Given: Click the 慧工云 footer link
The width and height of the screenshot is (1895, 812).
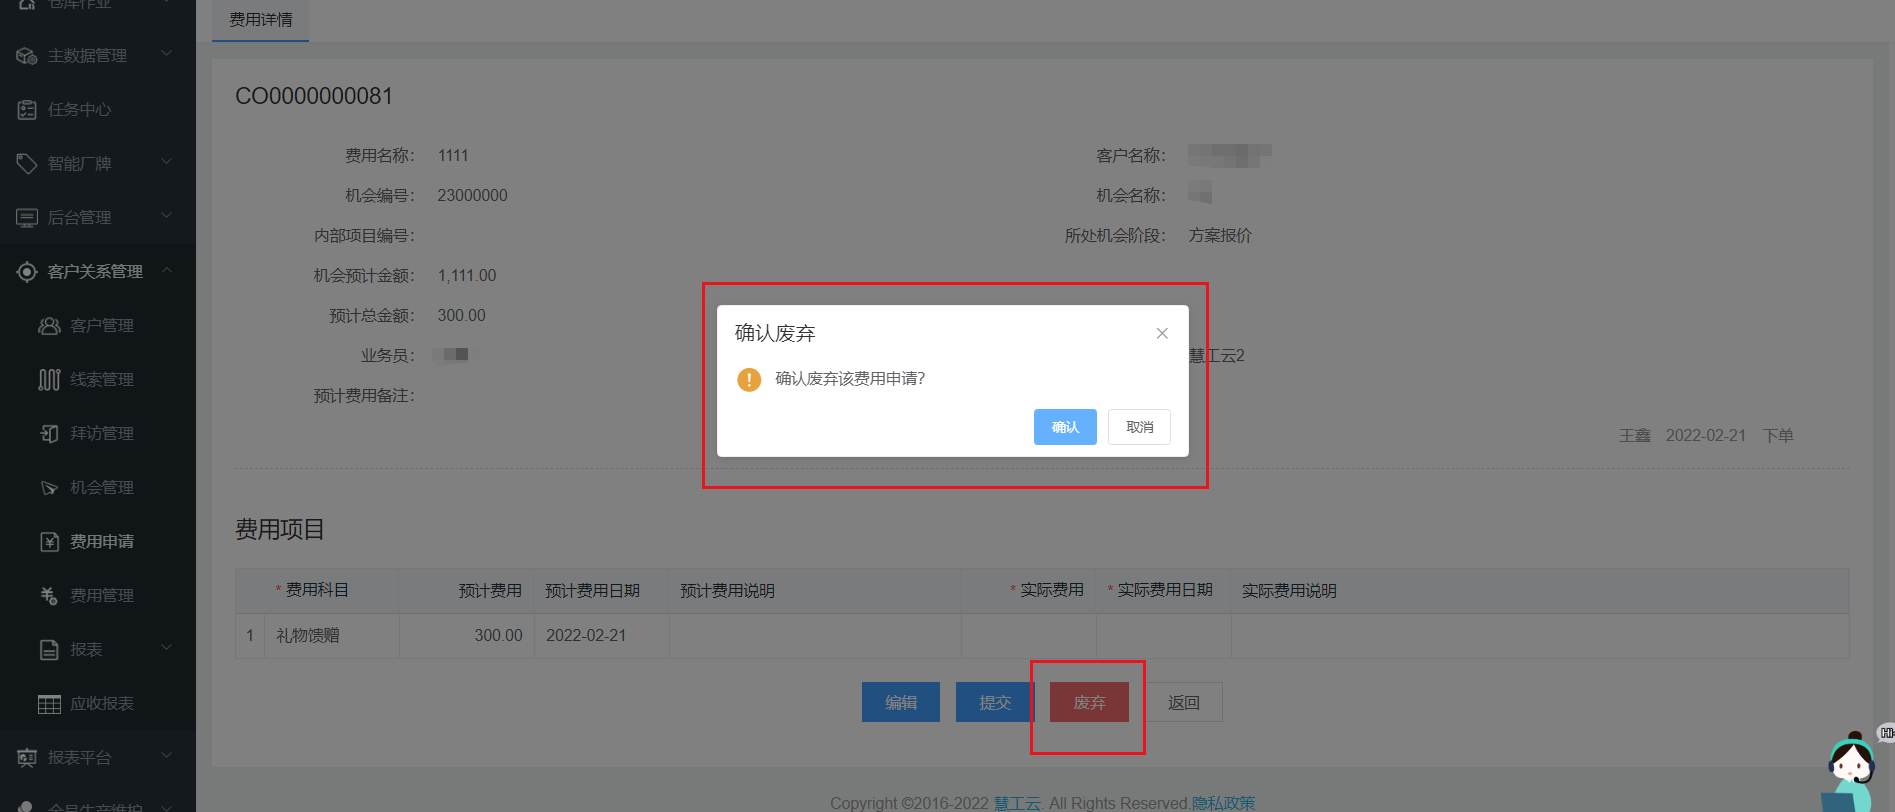Looking at the screenshot, I should tap(1017, 803).
